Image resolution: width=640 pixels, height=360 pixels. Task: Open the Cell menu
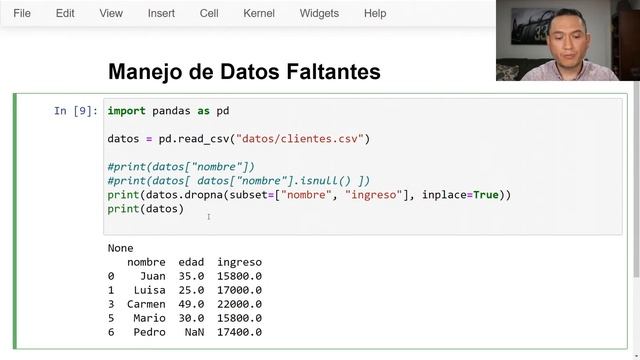click(209, 13)
